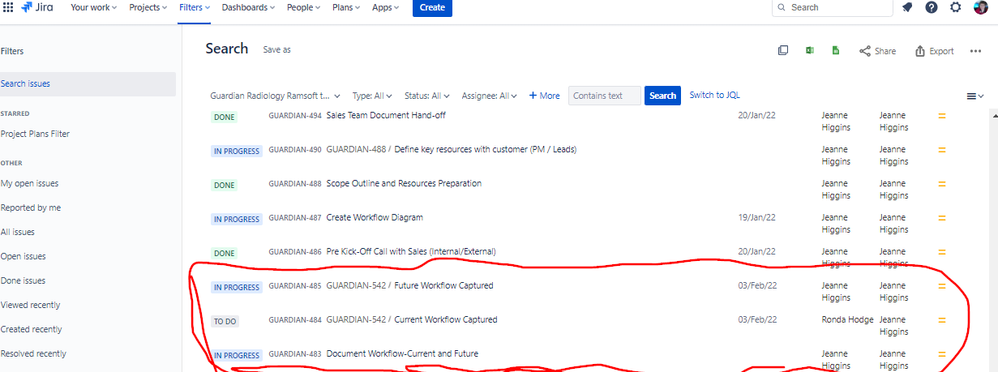
Task: Open Resolved recently filter
Action: [x=33, y=354]
